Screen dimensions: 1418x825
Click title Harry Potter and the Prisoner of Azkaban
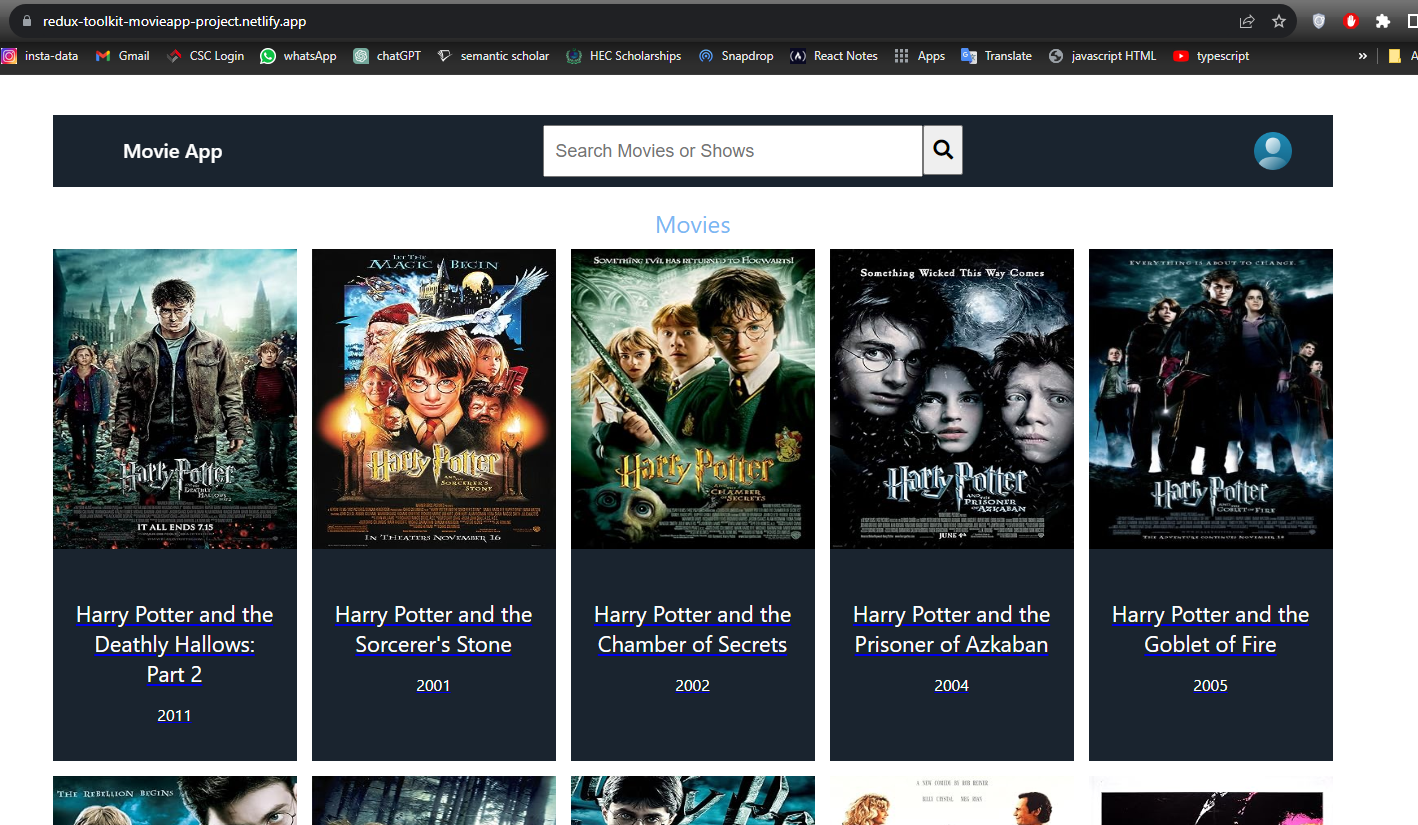click(952, 630)
